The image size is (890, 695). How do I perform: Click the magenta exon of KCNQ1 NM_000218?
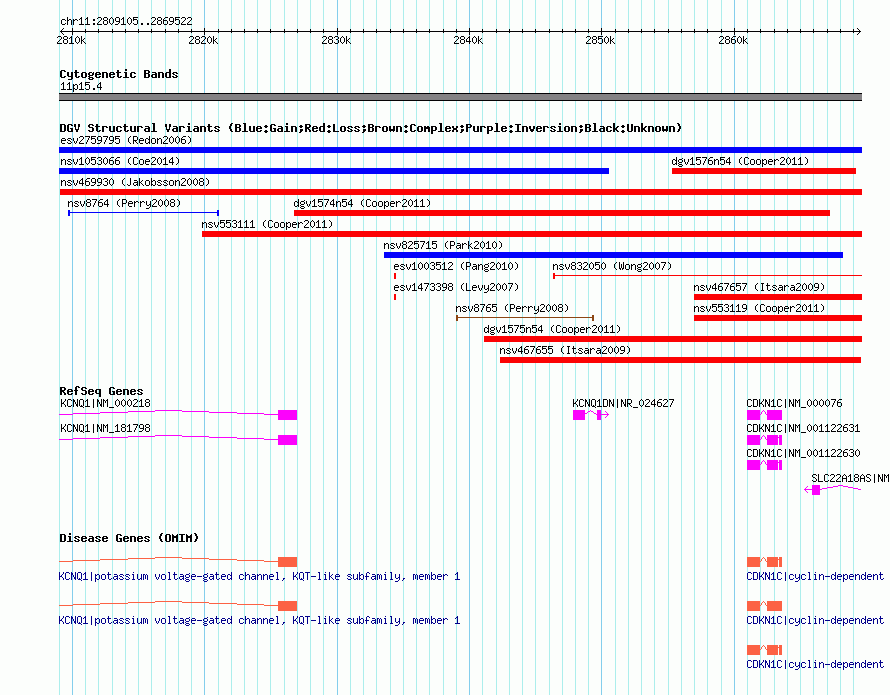[x=287, y=415]
